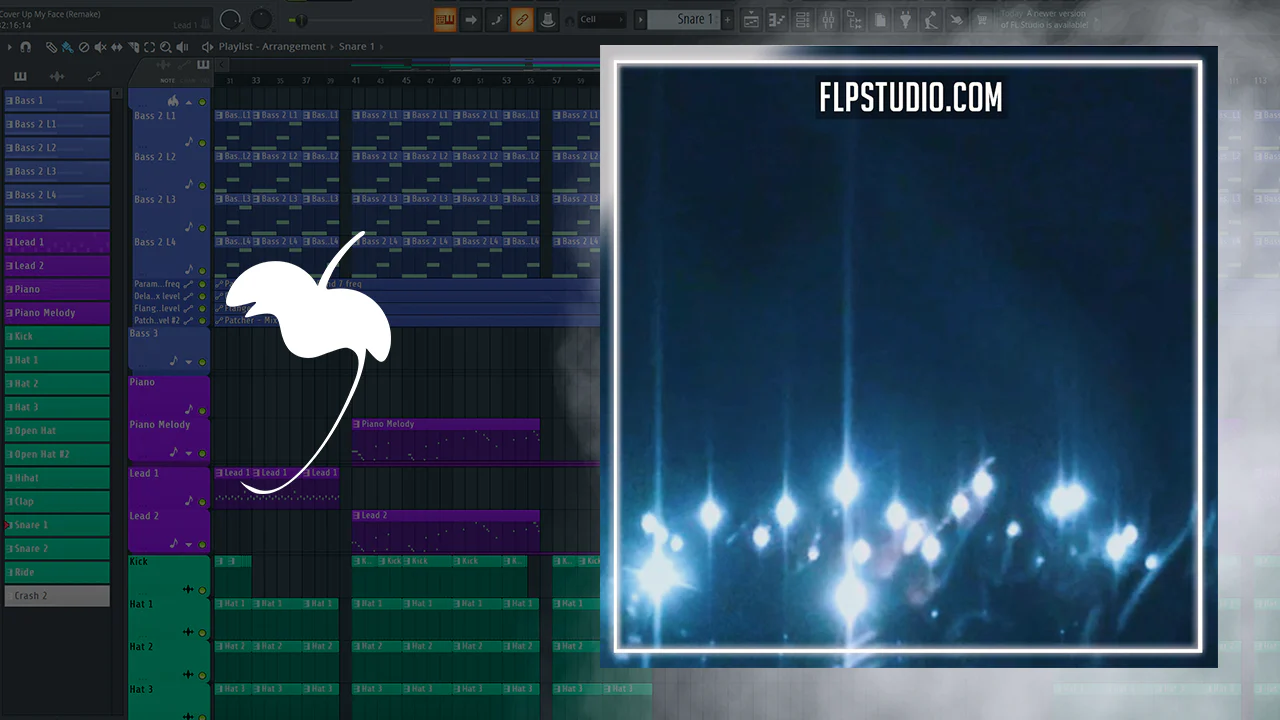Adjust the main pitch knob

click(261, 19)
